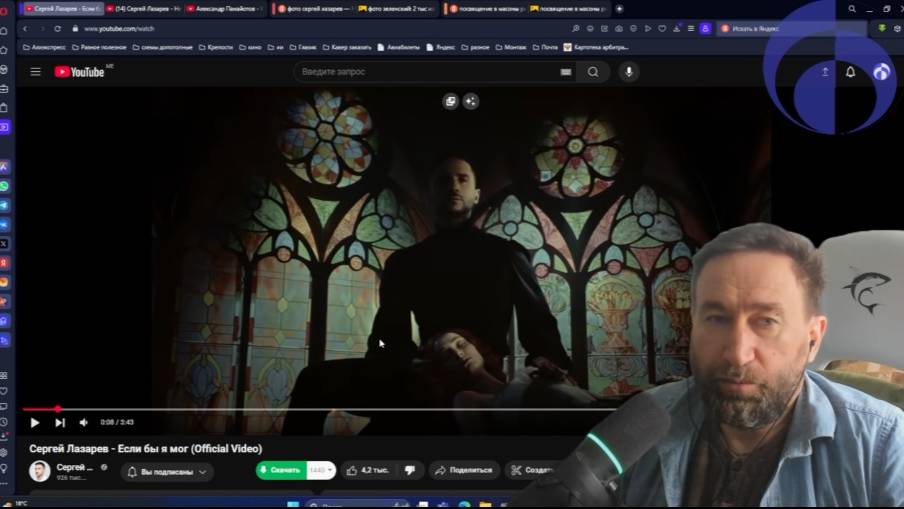Image resolution: width=904 pixels, height=509 pixels.
Task: Switch to tab 'фото сергей лазарев'
Action: coord(314,9)
